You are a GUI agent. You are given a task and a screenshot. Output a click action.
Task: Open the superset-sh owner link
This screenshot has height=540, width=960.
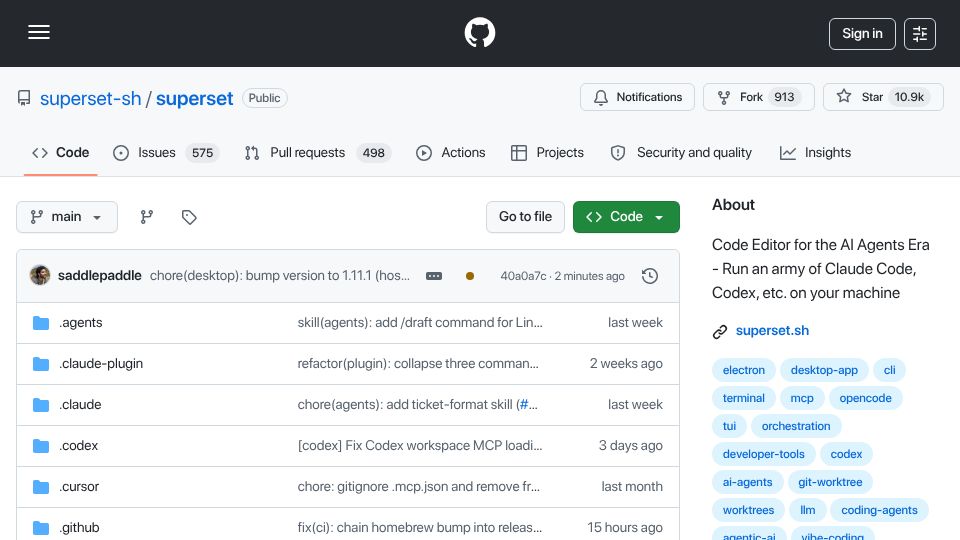(x=91, y=98)
